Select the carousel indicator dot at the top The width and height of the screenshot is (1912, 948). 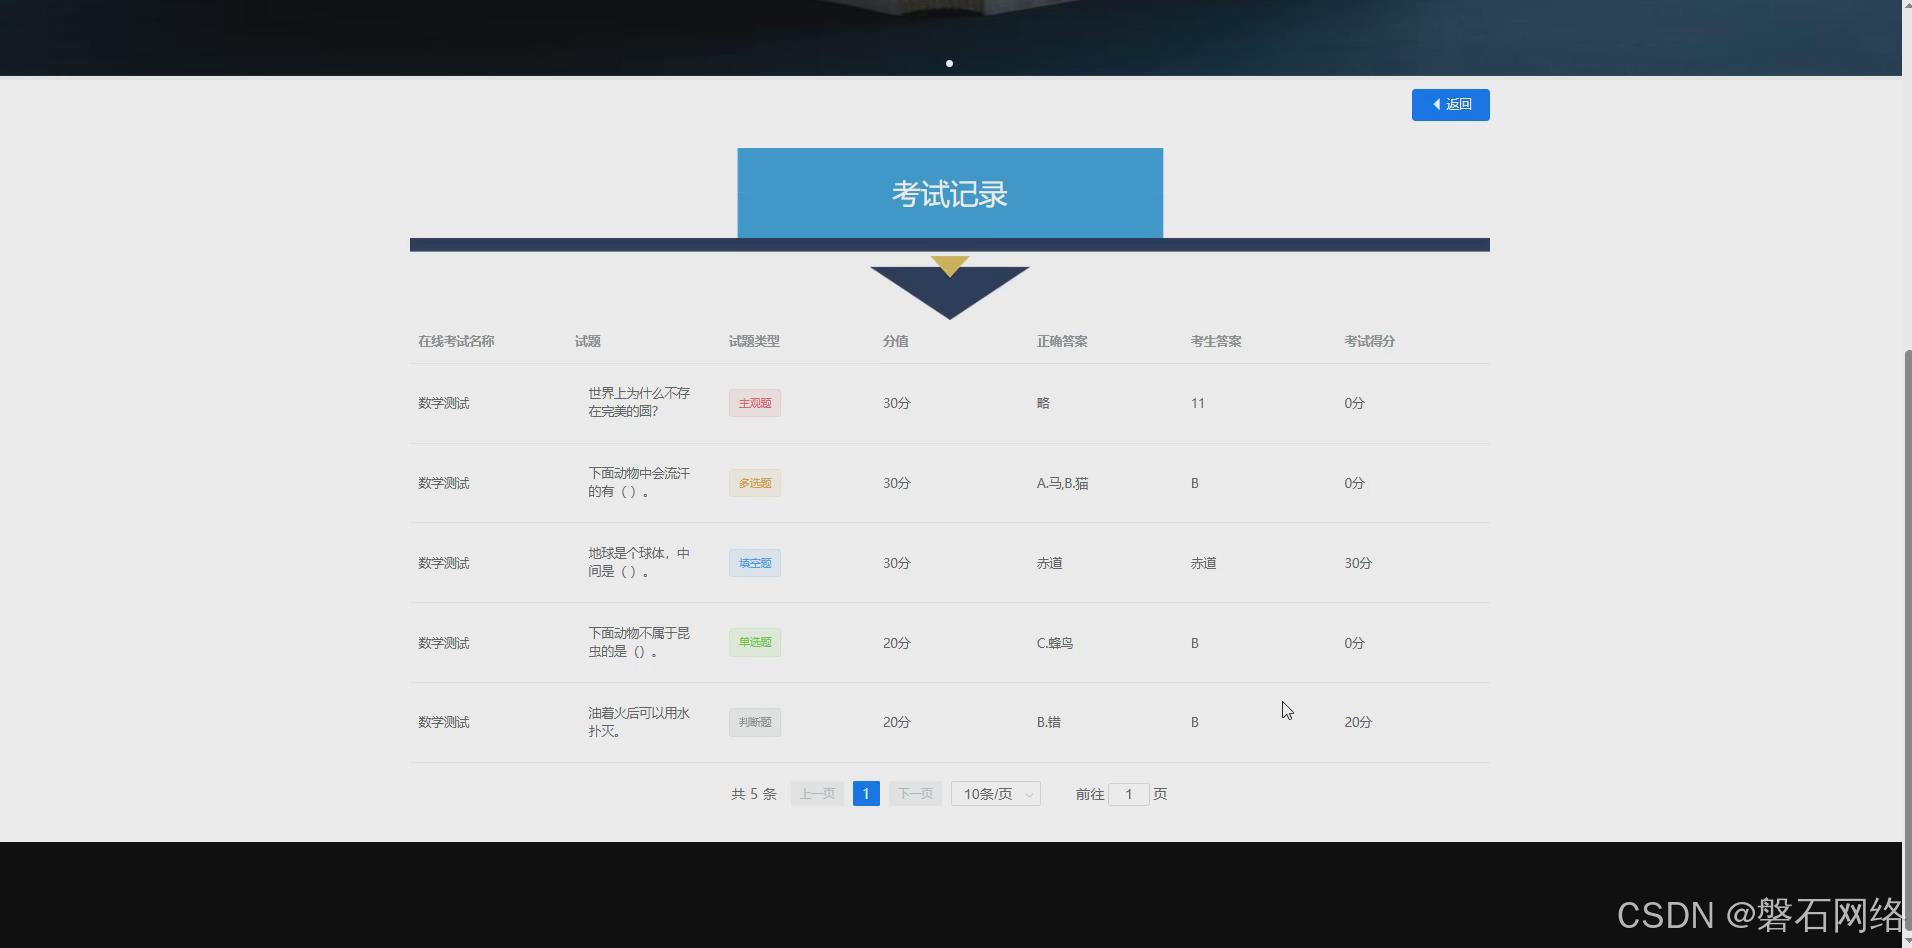point(948,63)
